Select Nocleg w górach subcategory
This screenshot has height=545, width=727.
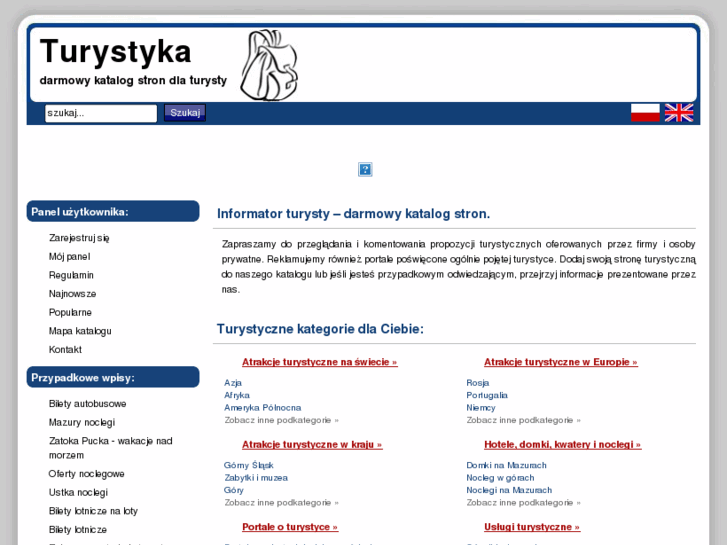click(x=500, y=478)
